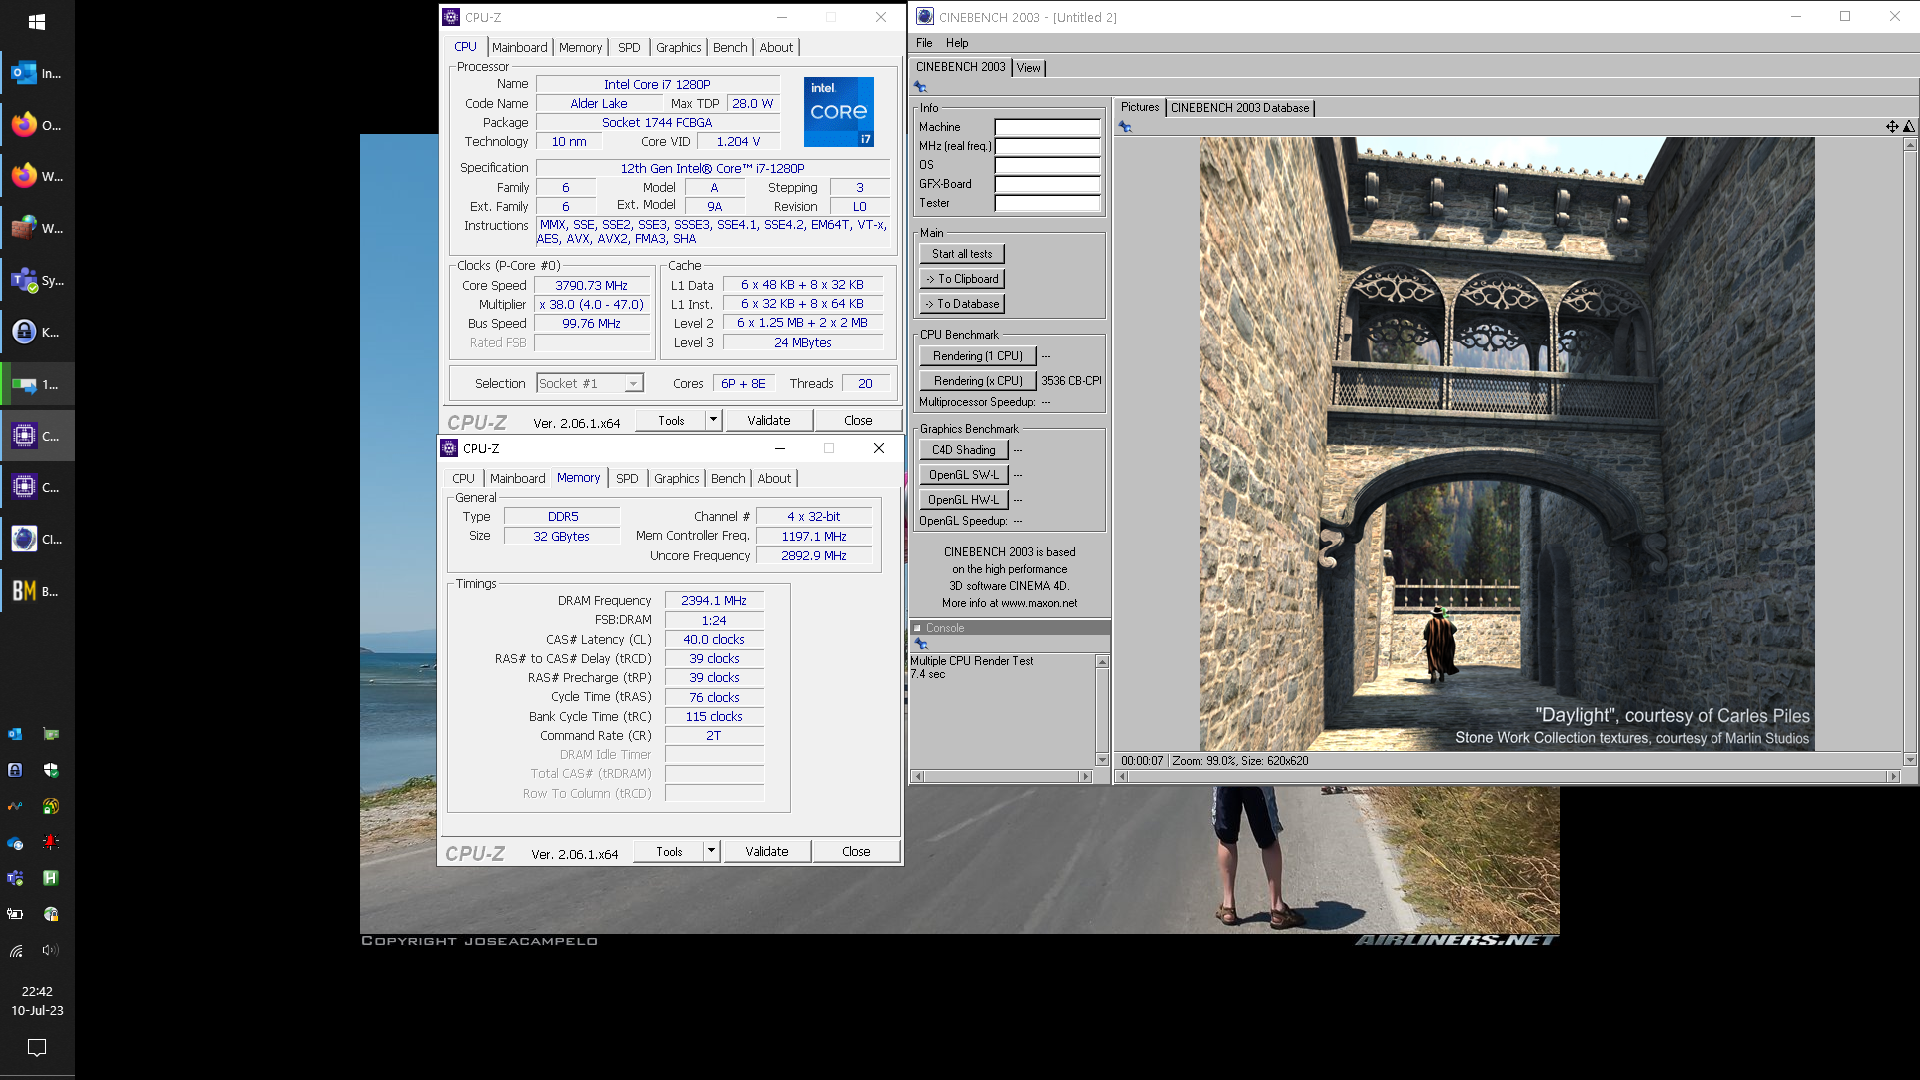The image size is (1920, 1080).
Task: Open Wi-Fi network tray icon
Action: pos(15,950)
